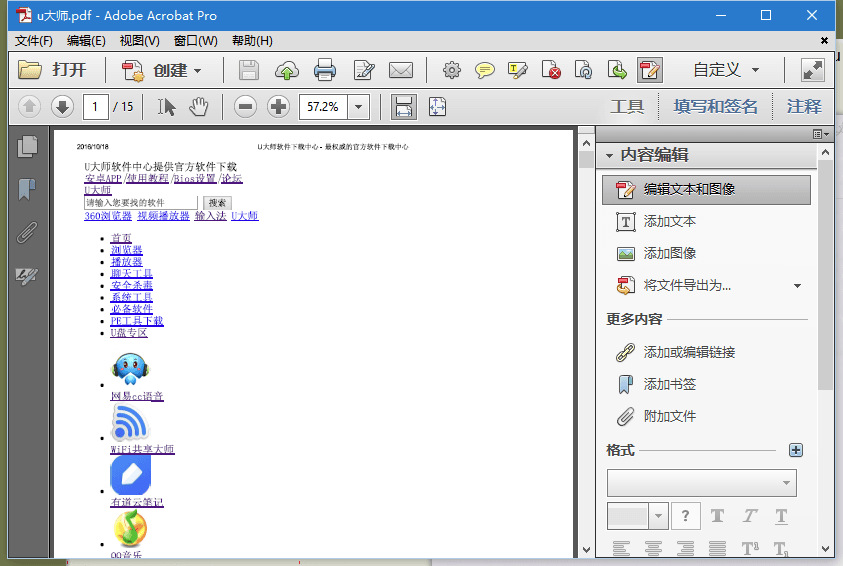Click the Open folder icon
This screenshot has width=843, height=566.
tap(30, 70)
